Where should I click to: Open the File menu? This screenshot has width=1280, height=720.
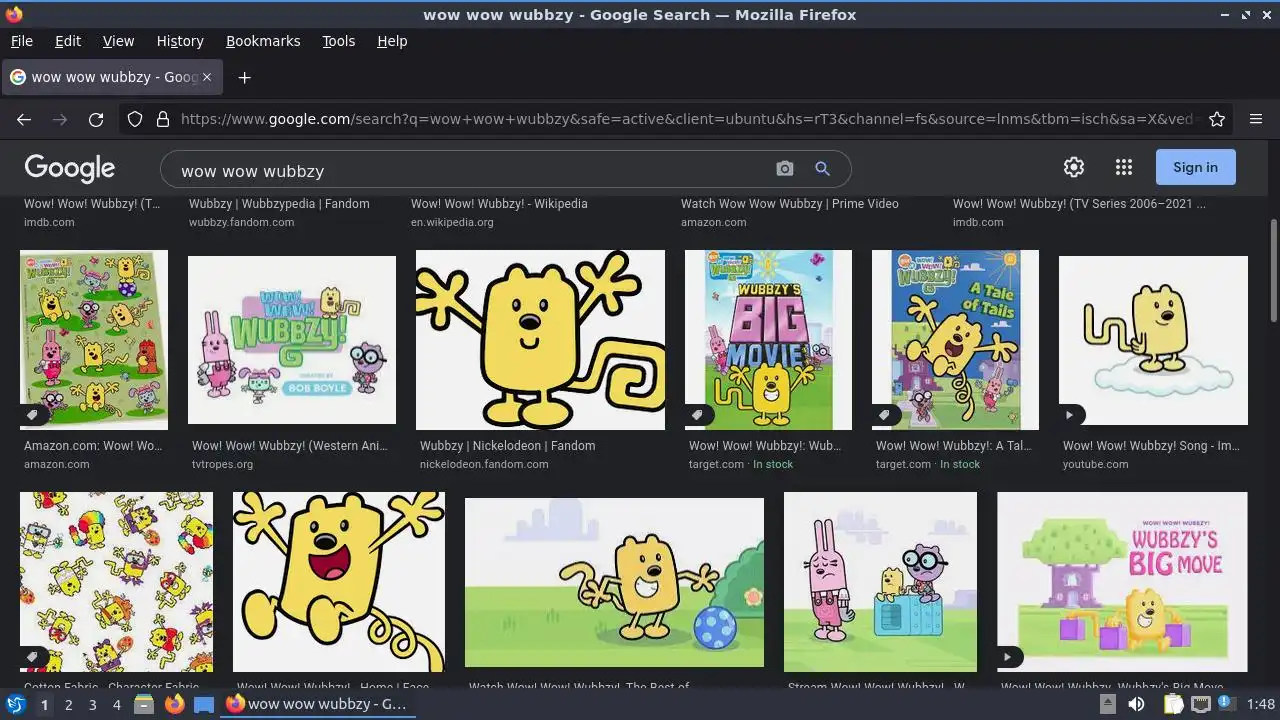click(x=21, y=41)
